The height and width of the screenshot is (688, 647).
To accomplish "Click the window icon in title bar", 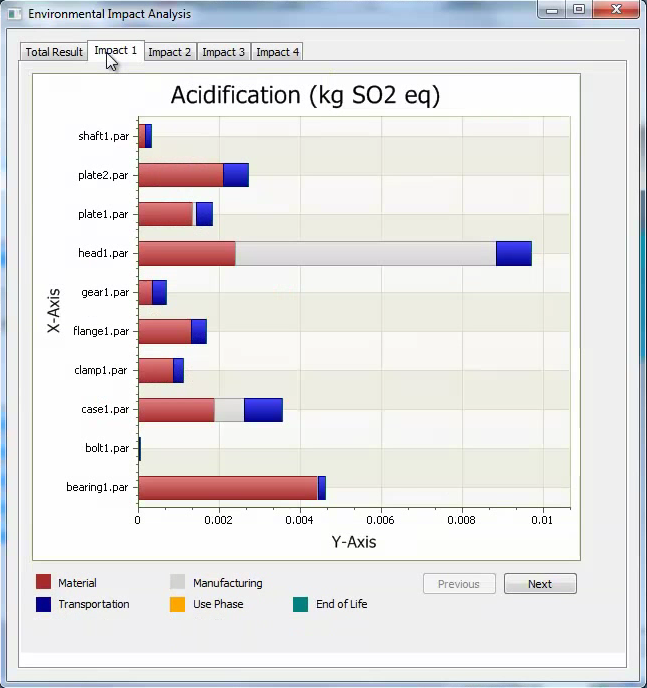I will point(14,14).
